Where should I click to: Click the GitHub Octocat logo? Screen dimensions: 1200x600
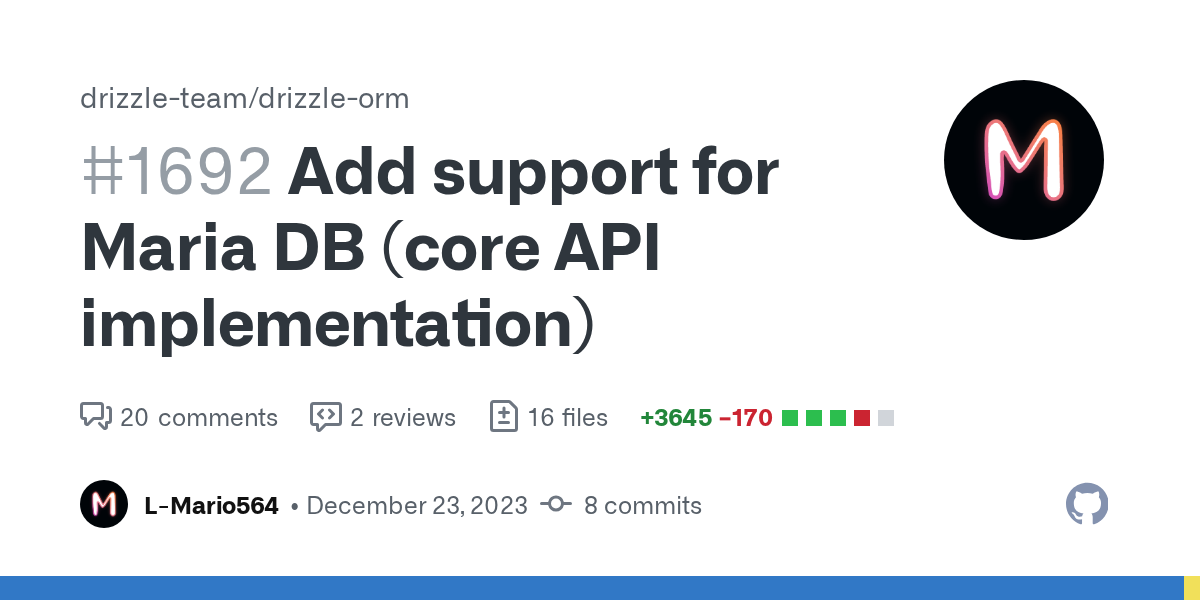1087,505
